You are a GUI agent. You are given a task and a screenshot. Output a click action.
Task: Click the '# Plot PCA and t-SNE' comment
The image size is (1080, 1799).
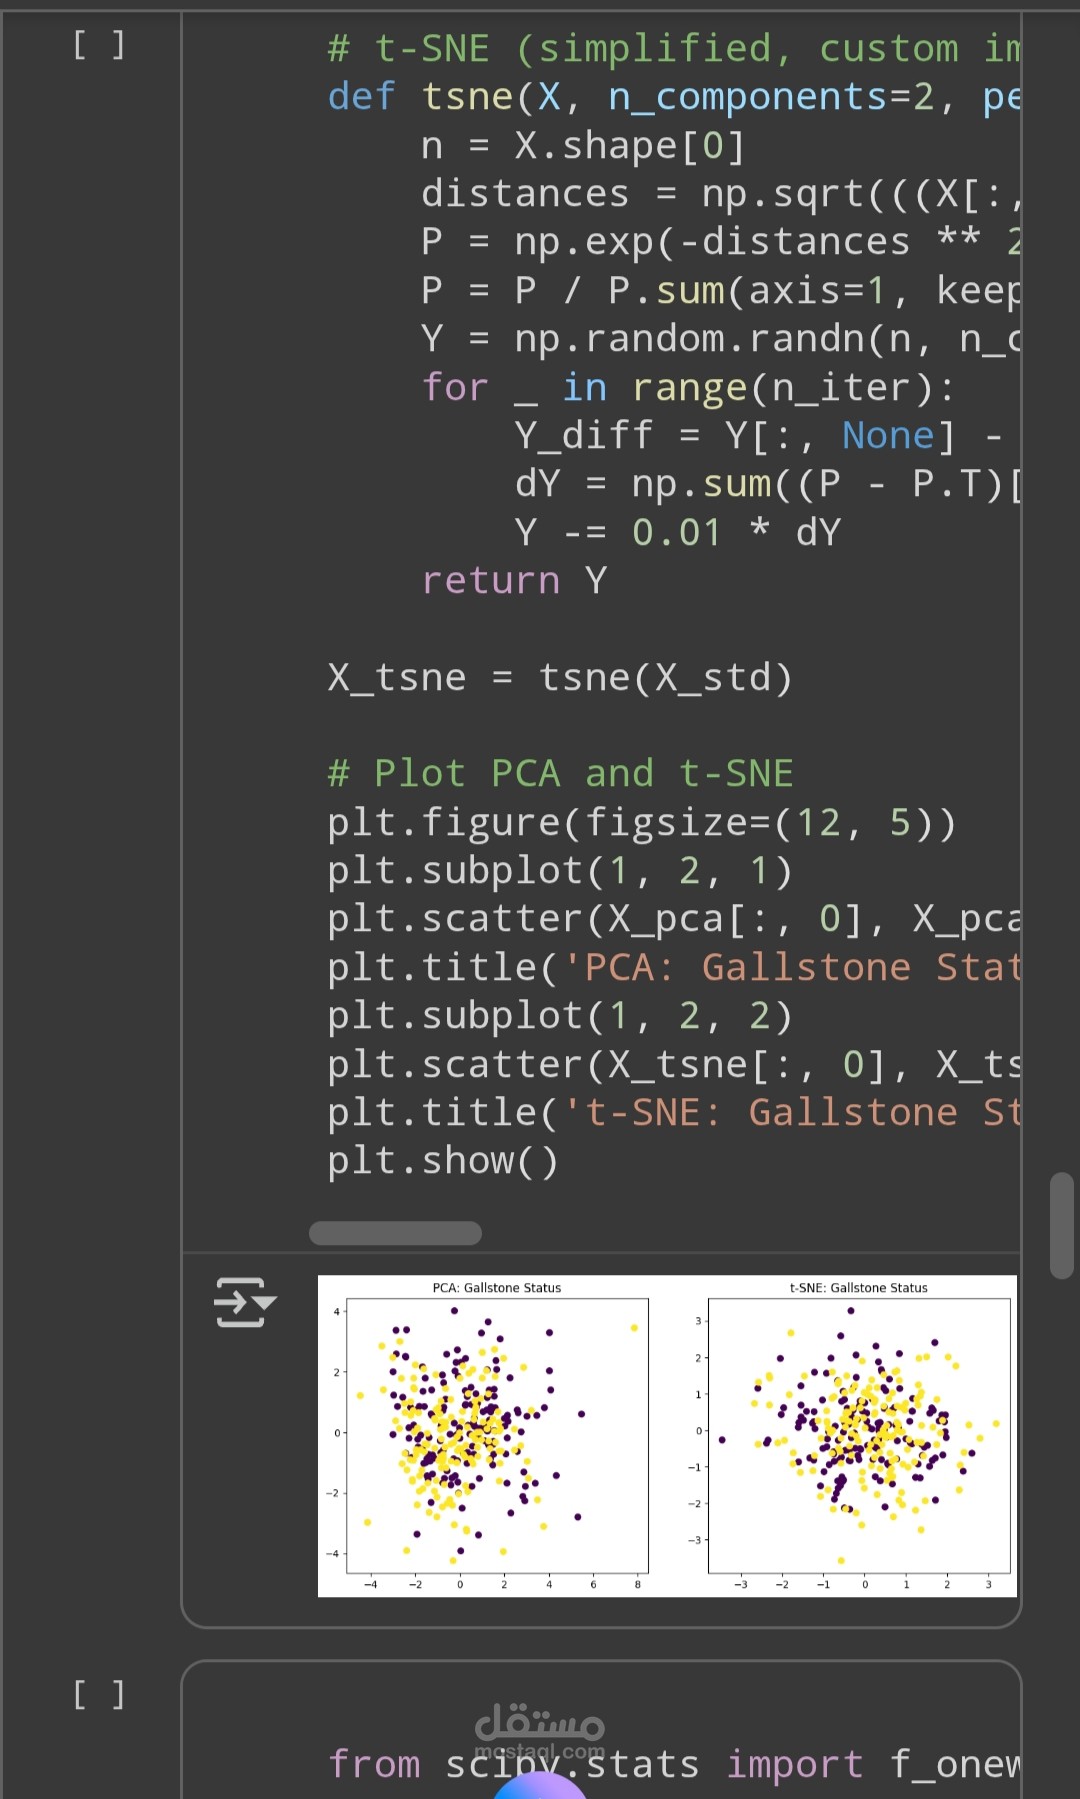tap(560, 773)
